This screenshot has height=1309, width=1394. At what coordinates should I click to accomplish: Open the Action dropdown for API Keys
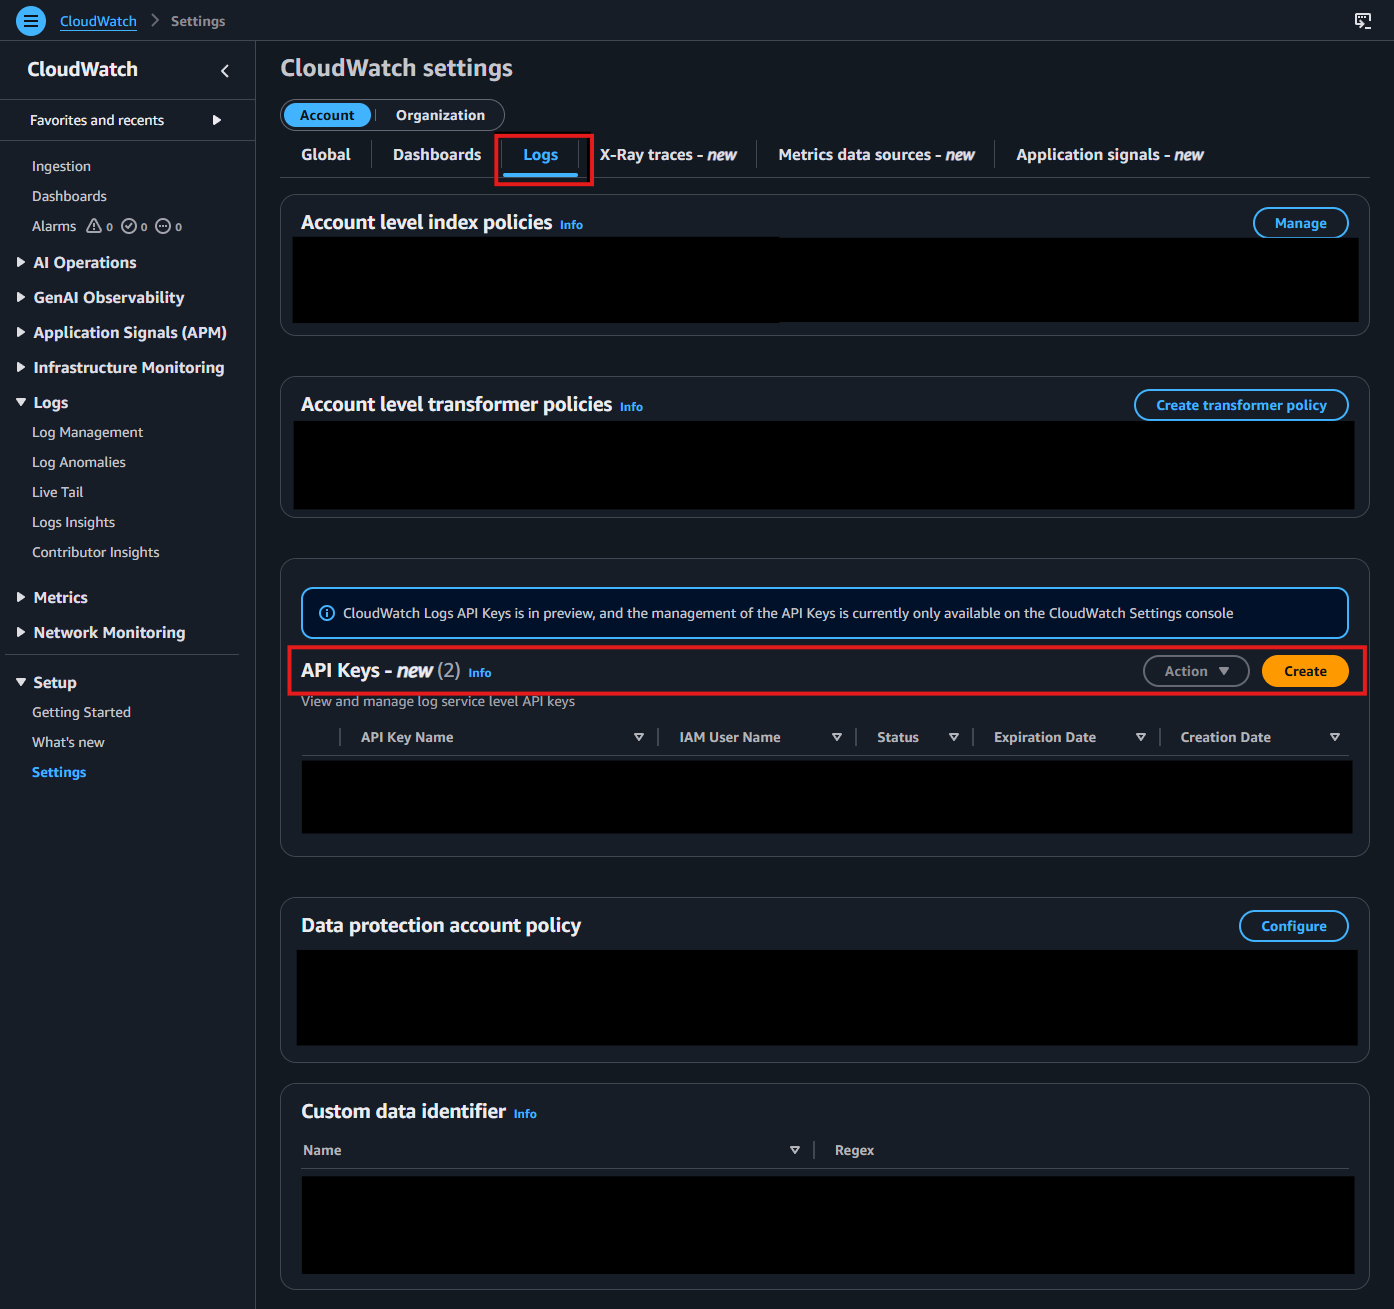click(x=1195, y=671)
